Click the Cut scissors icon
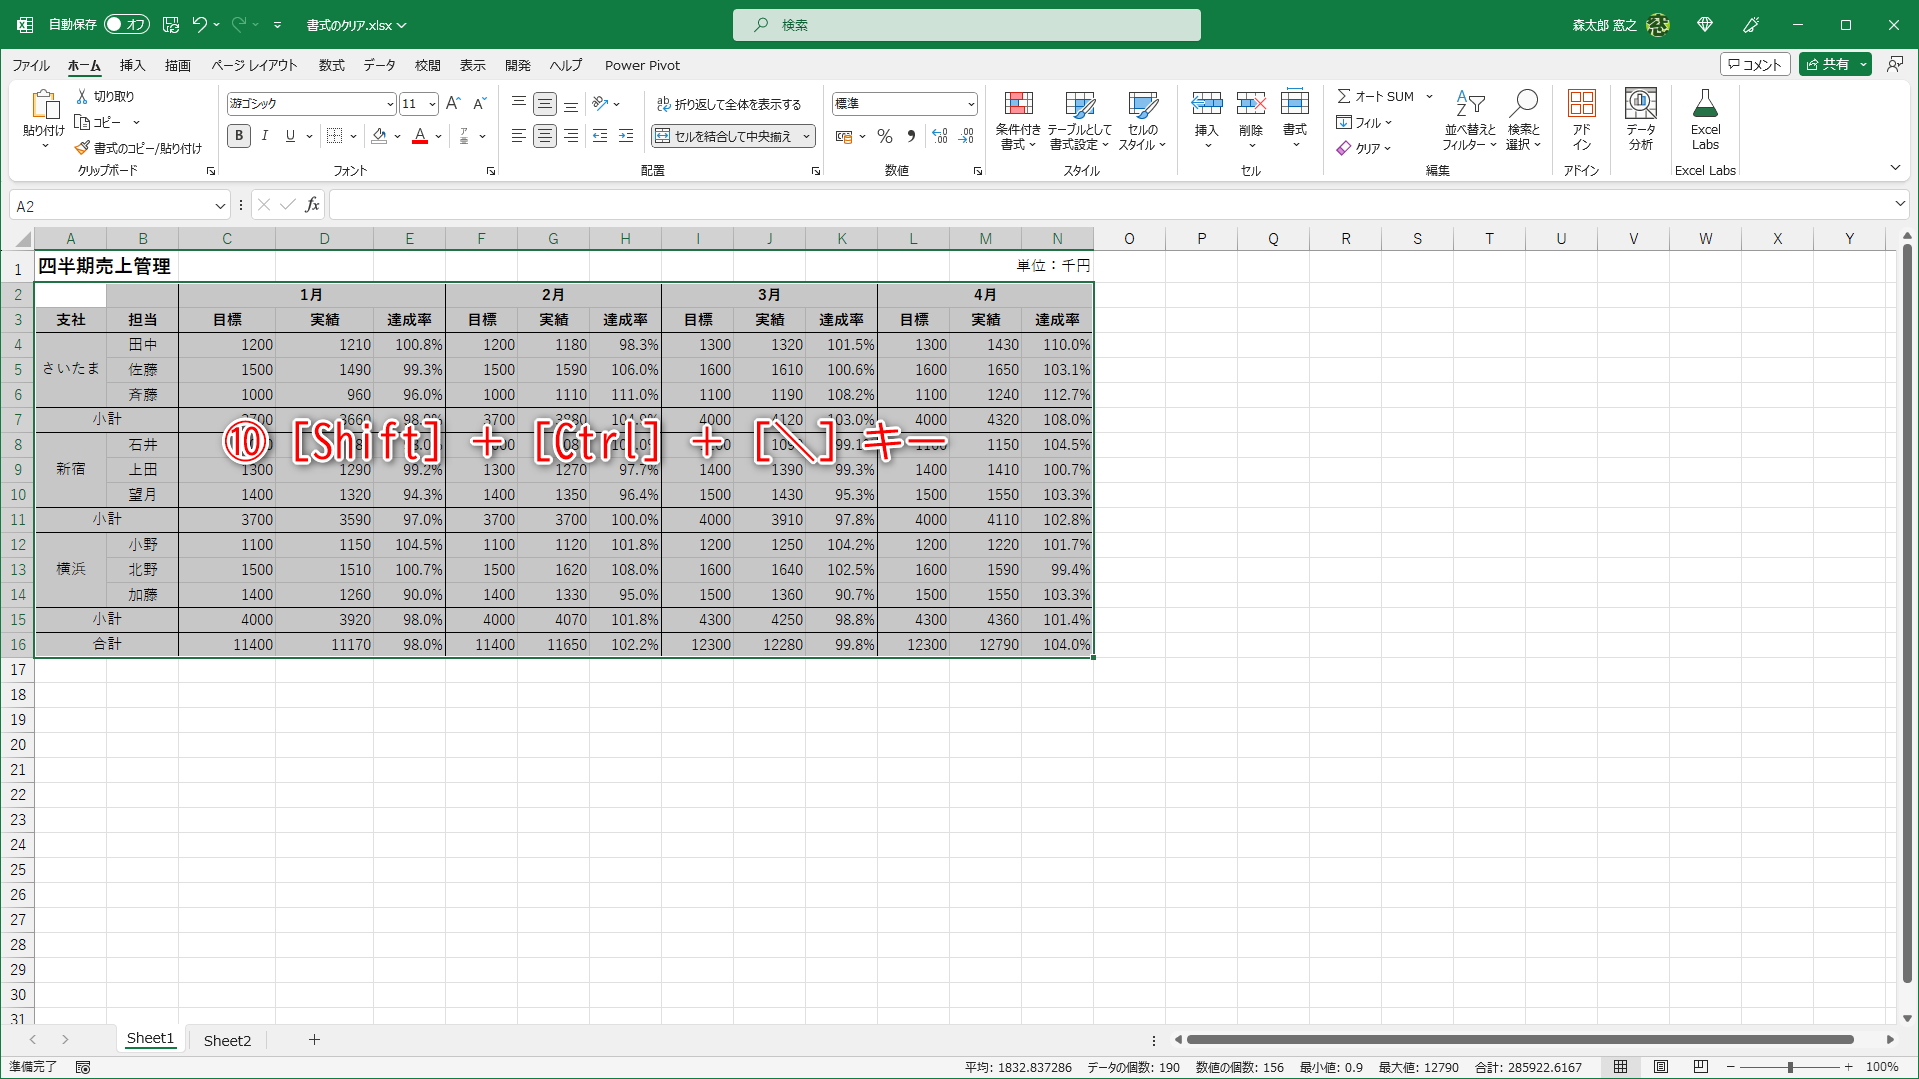The height and width of the screenshot is (1079, 1919). point(82,96)
